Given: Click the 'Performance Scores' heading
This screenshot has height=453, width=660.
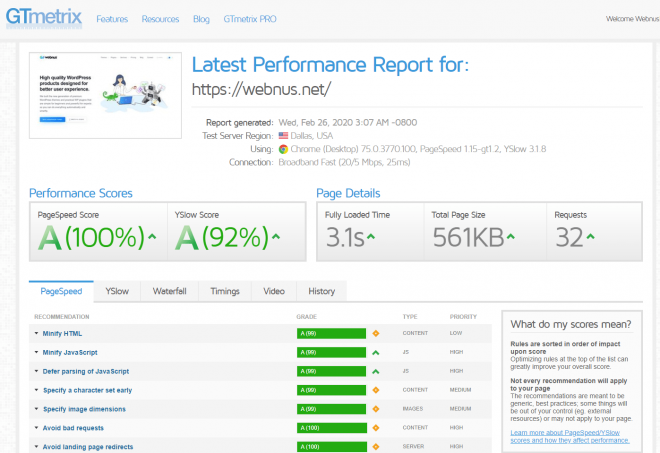Looking at the screenshot, I should pos(81,193).
